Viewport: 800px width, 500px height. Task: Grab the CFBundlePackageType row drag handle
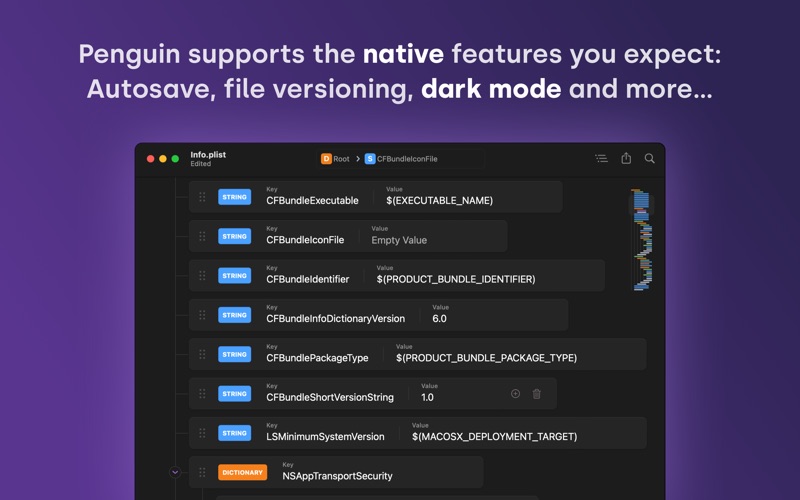202,354
